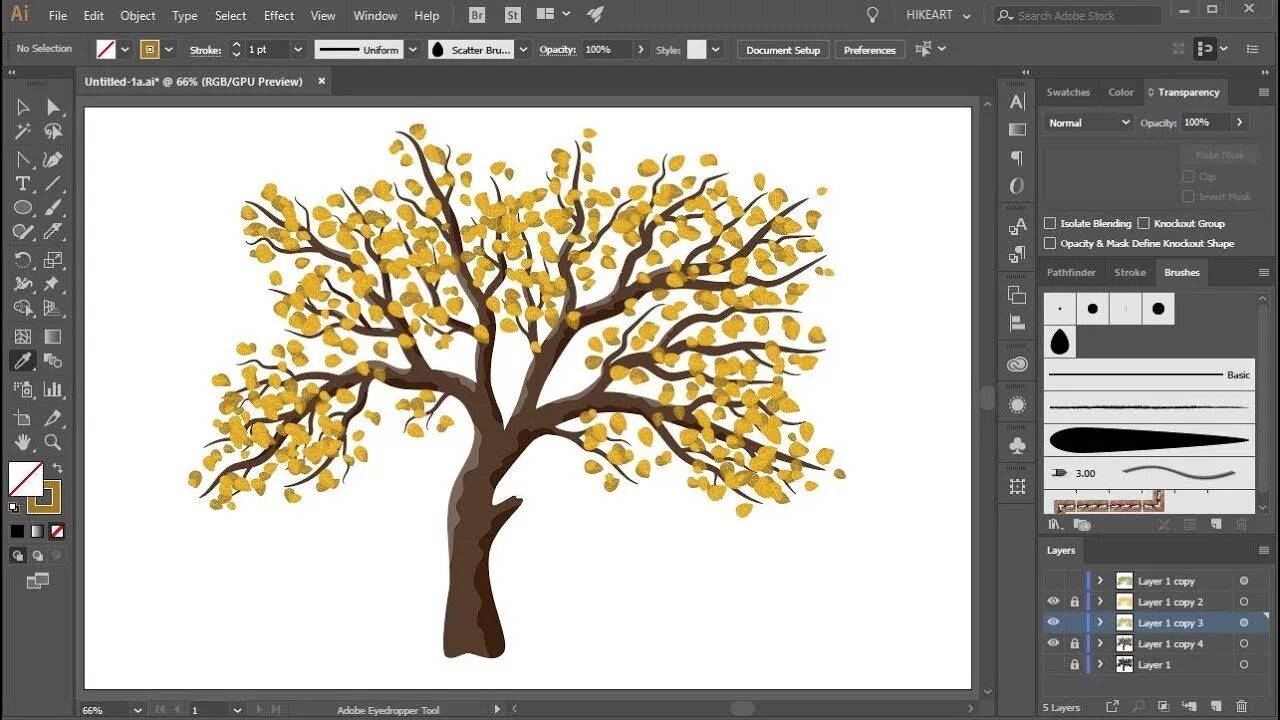Open the Object menu
Image resolution: width=1280 pixels, height=720 pixels.
coord(137,15)
